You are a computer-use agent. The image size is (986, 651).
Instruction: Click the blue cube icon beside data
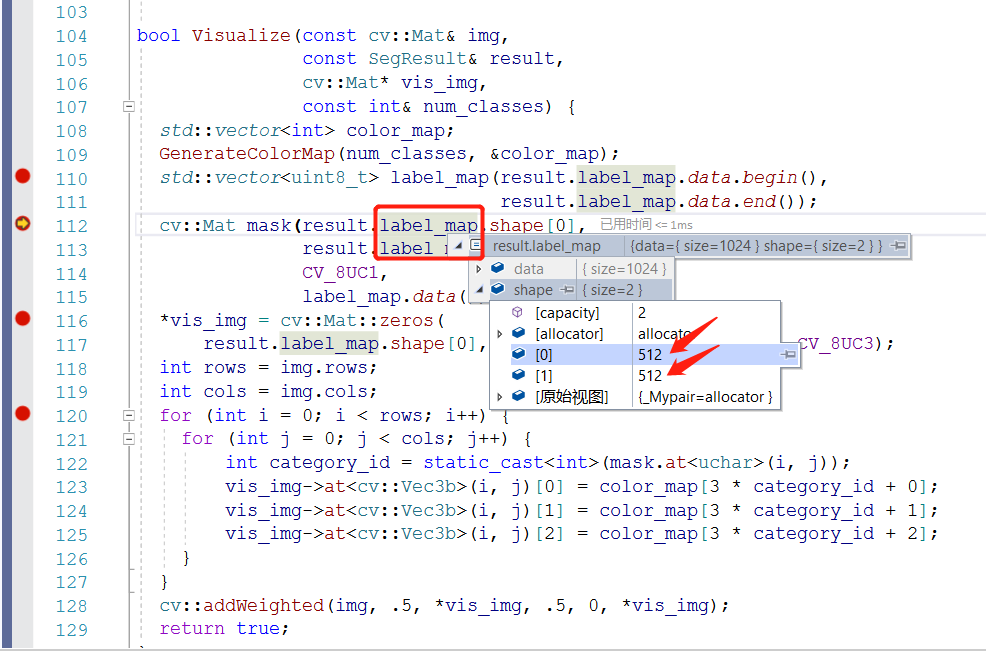497,268
